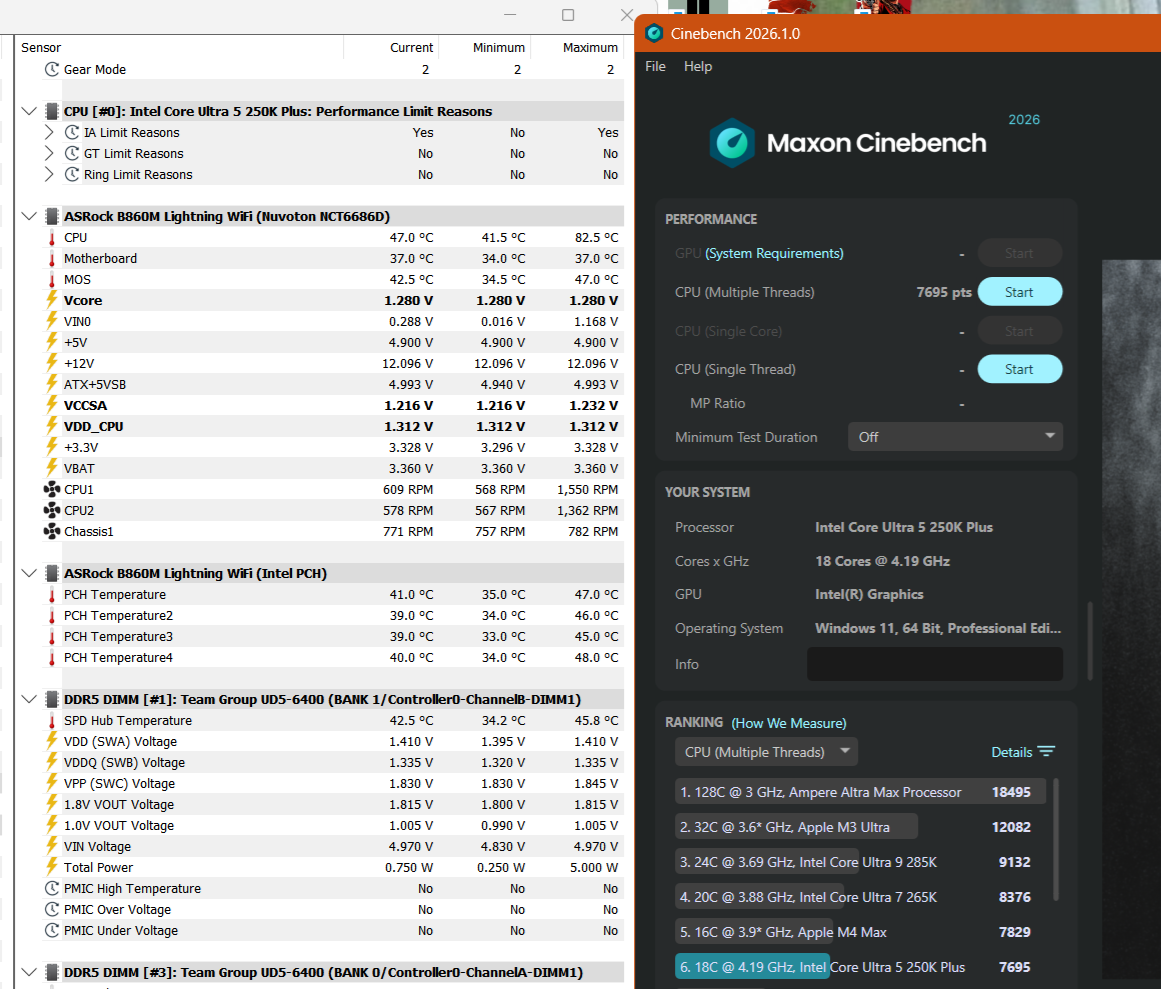
Task: Click the ranking list scrollbar
Action: [1056, 839]
